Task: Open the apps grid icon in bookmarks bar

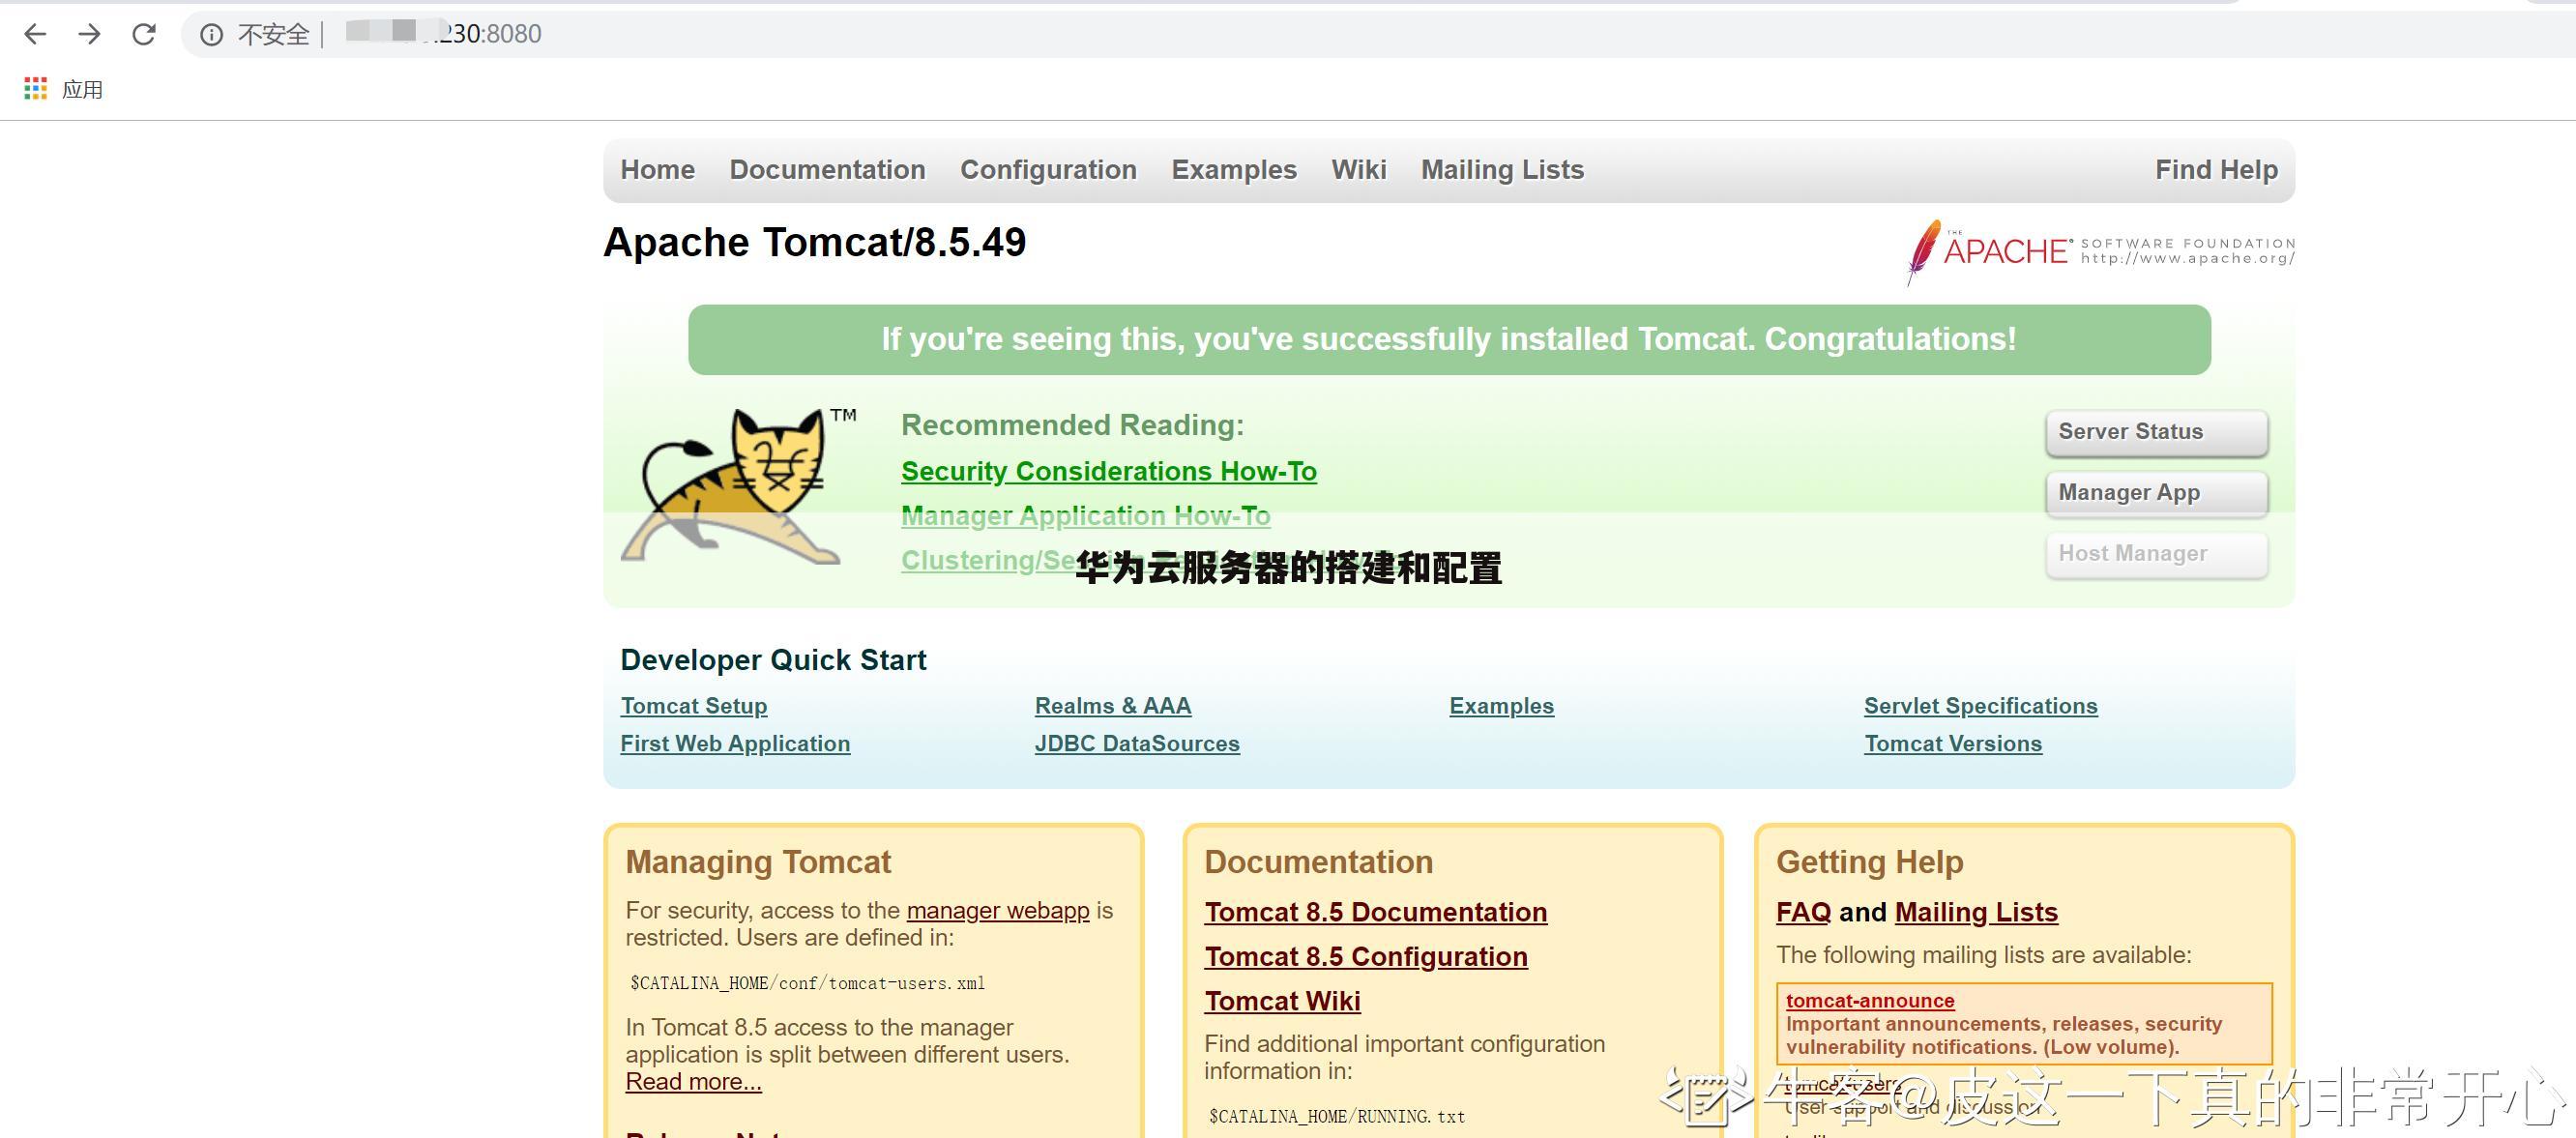Action: [36, 89]
